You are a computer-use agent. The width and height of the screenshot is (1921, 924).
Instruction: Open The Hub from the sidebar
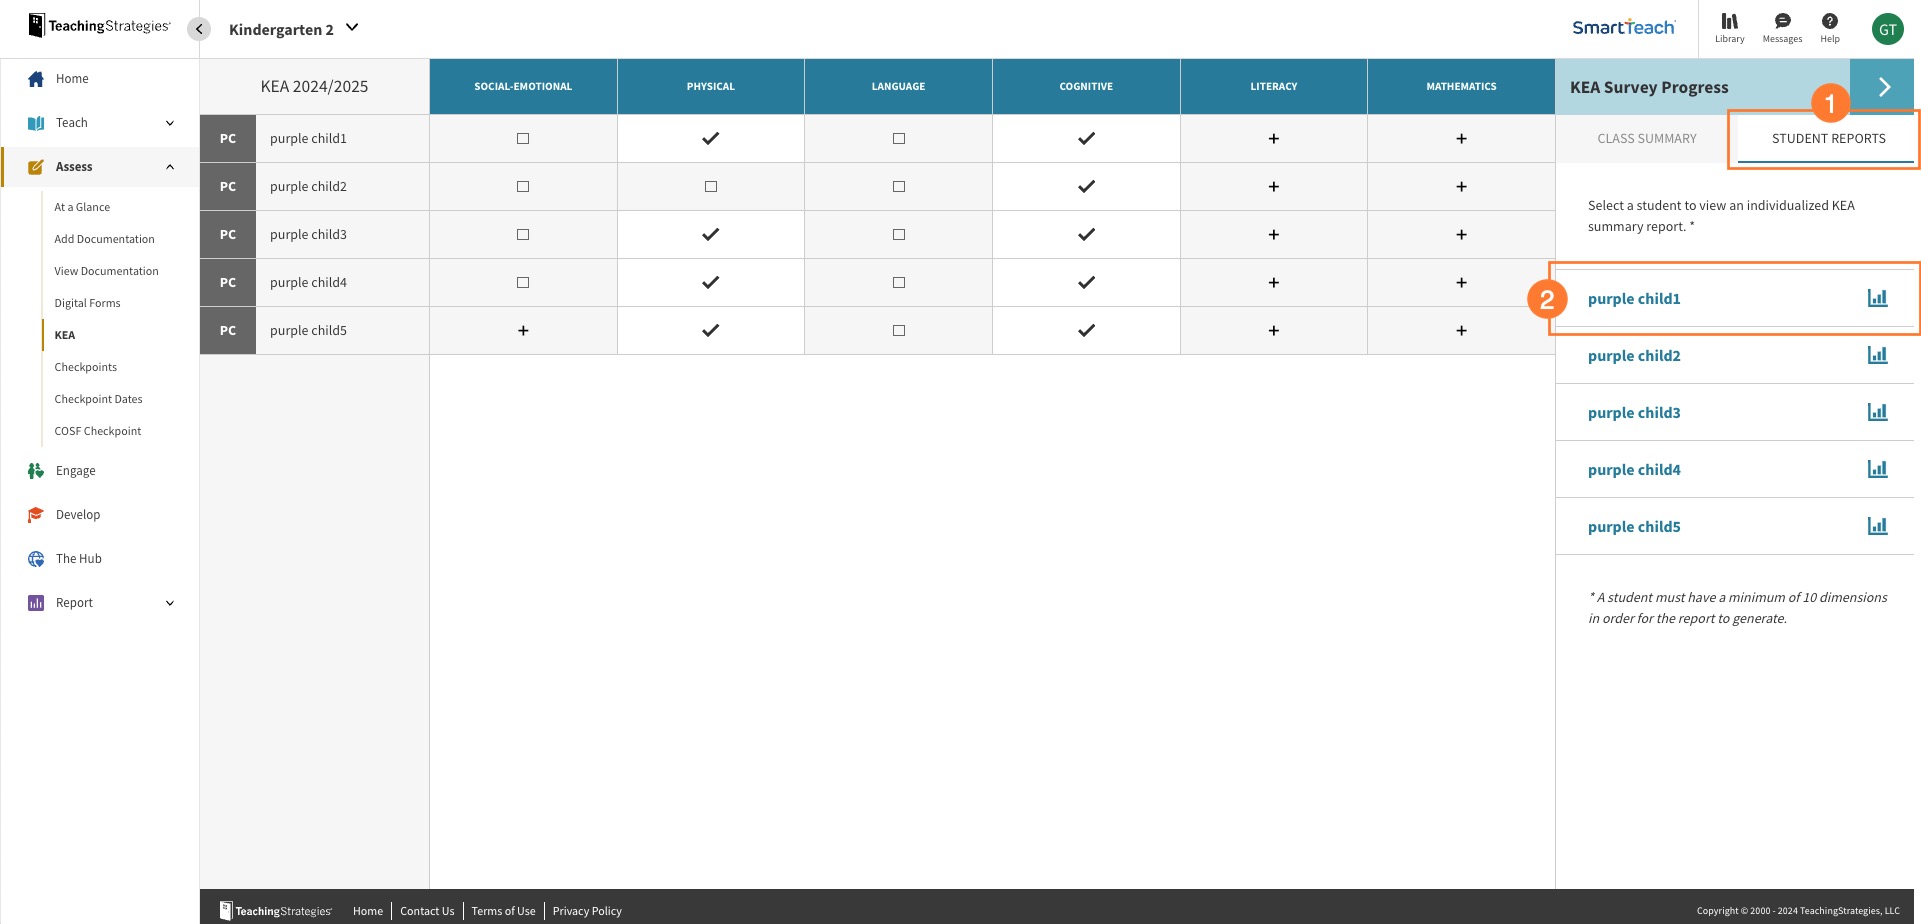[x=35, y=558]
